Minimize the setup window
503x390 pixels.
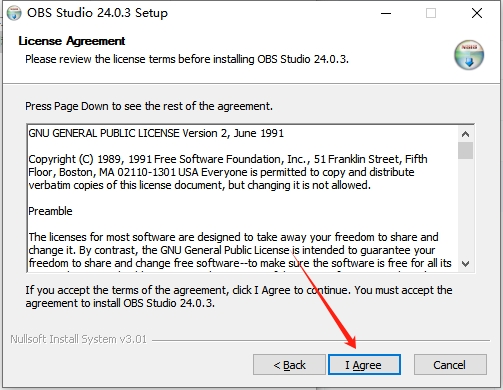pos(386,13)
